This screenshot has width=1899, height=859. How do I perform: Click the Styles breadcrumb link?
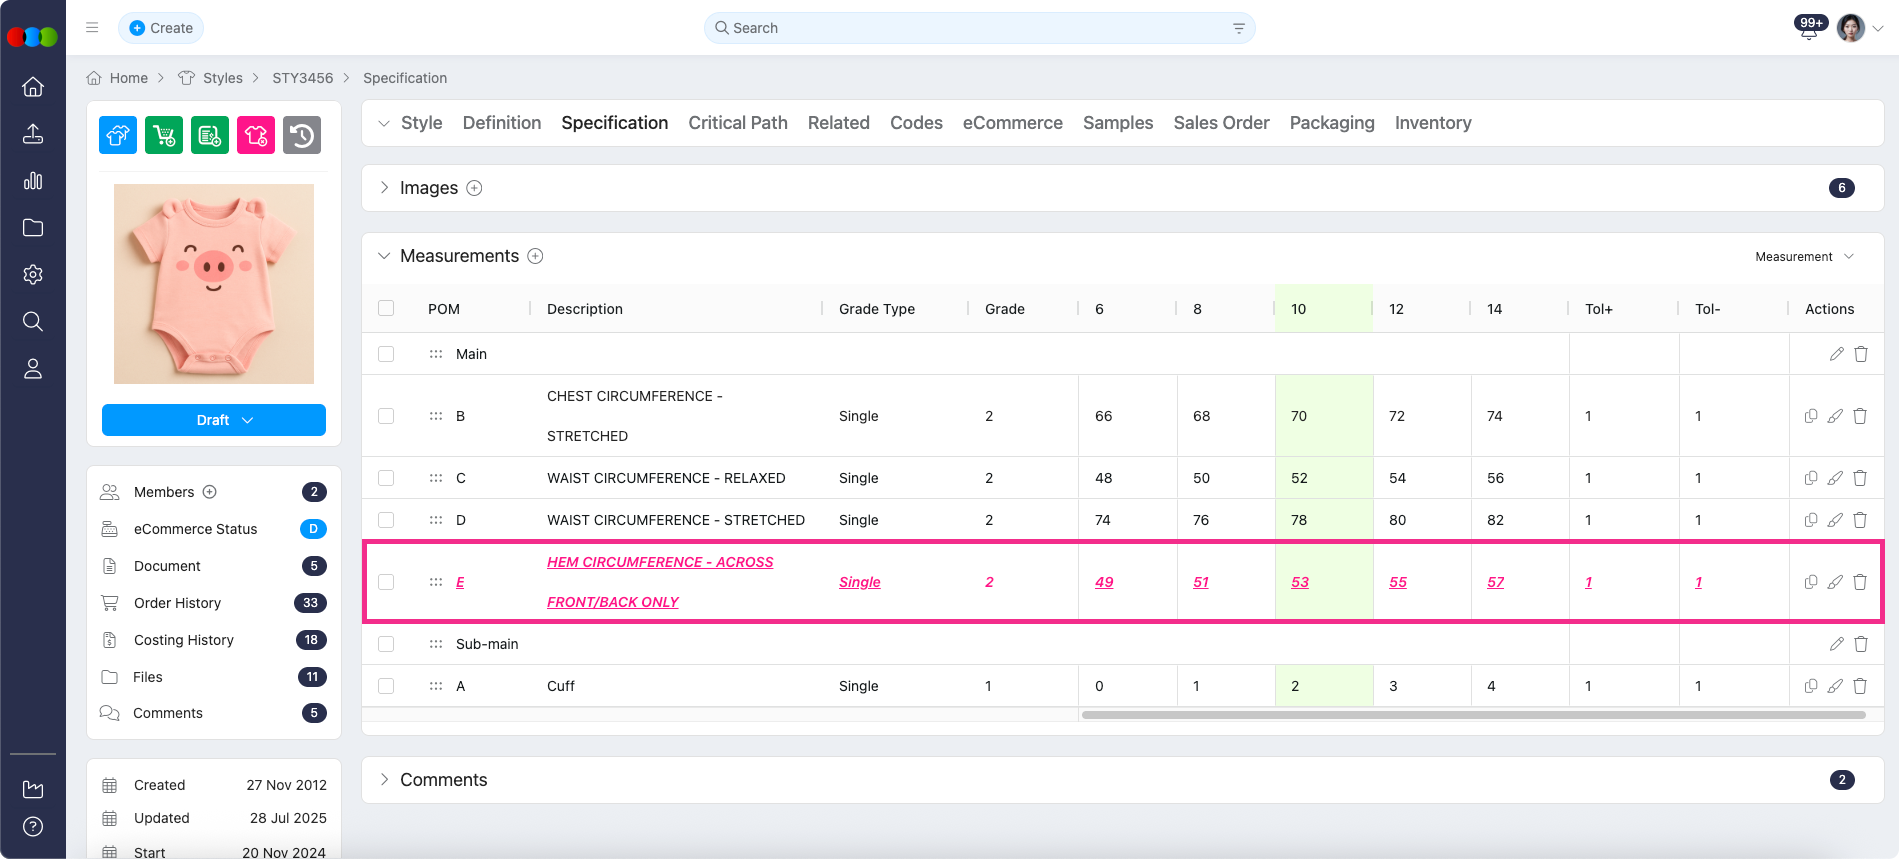222,78
